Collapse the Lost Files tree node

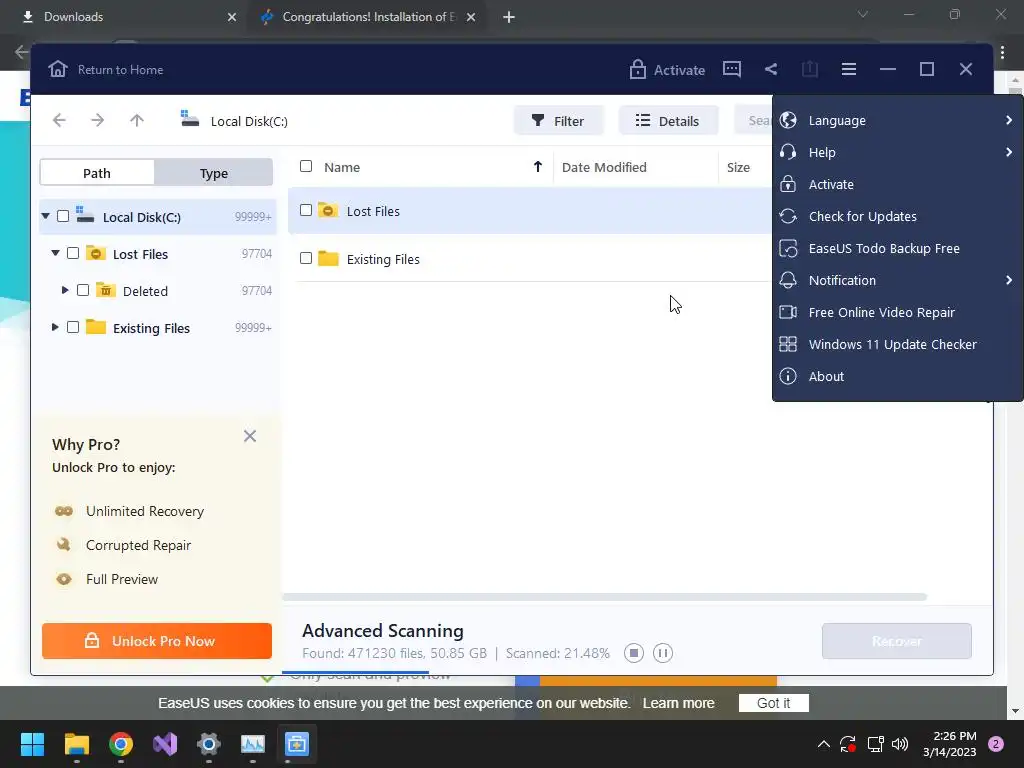tap(56, 253)
